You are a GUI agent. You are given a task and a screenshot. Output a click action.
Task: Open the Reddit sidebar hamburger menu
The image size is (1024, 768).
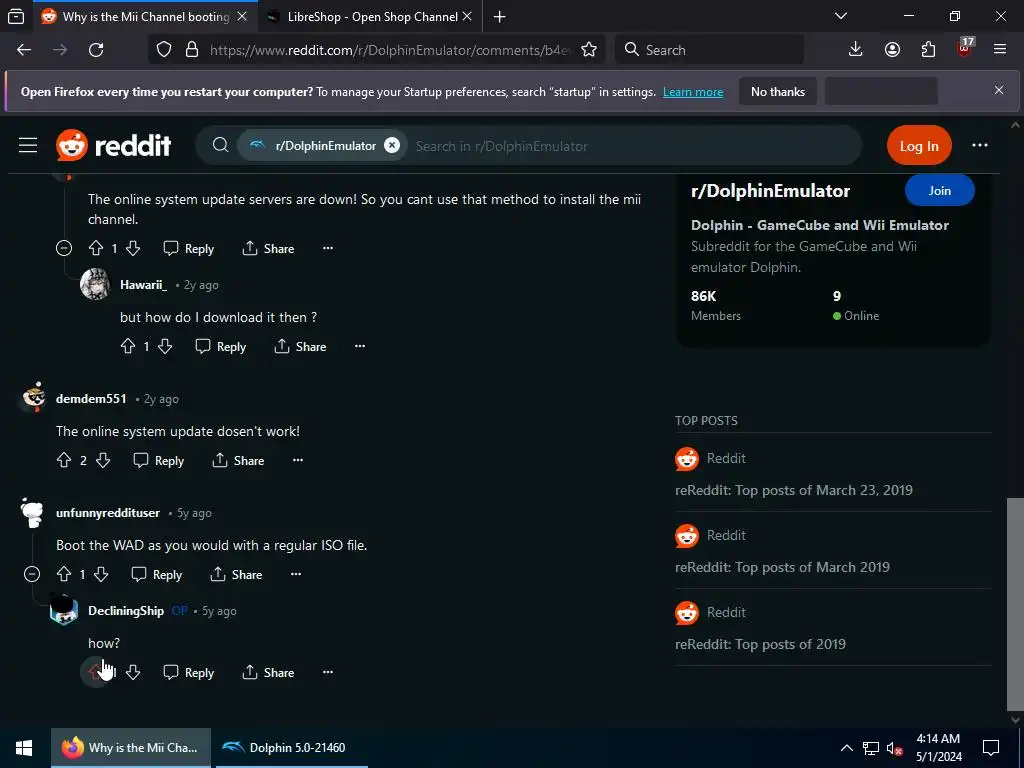[x=27, y=145]
